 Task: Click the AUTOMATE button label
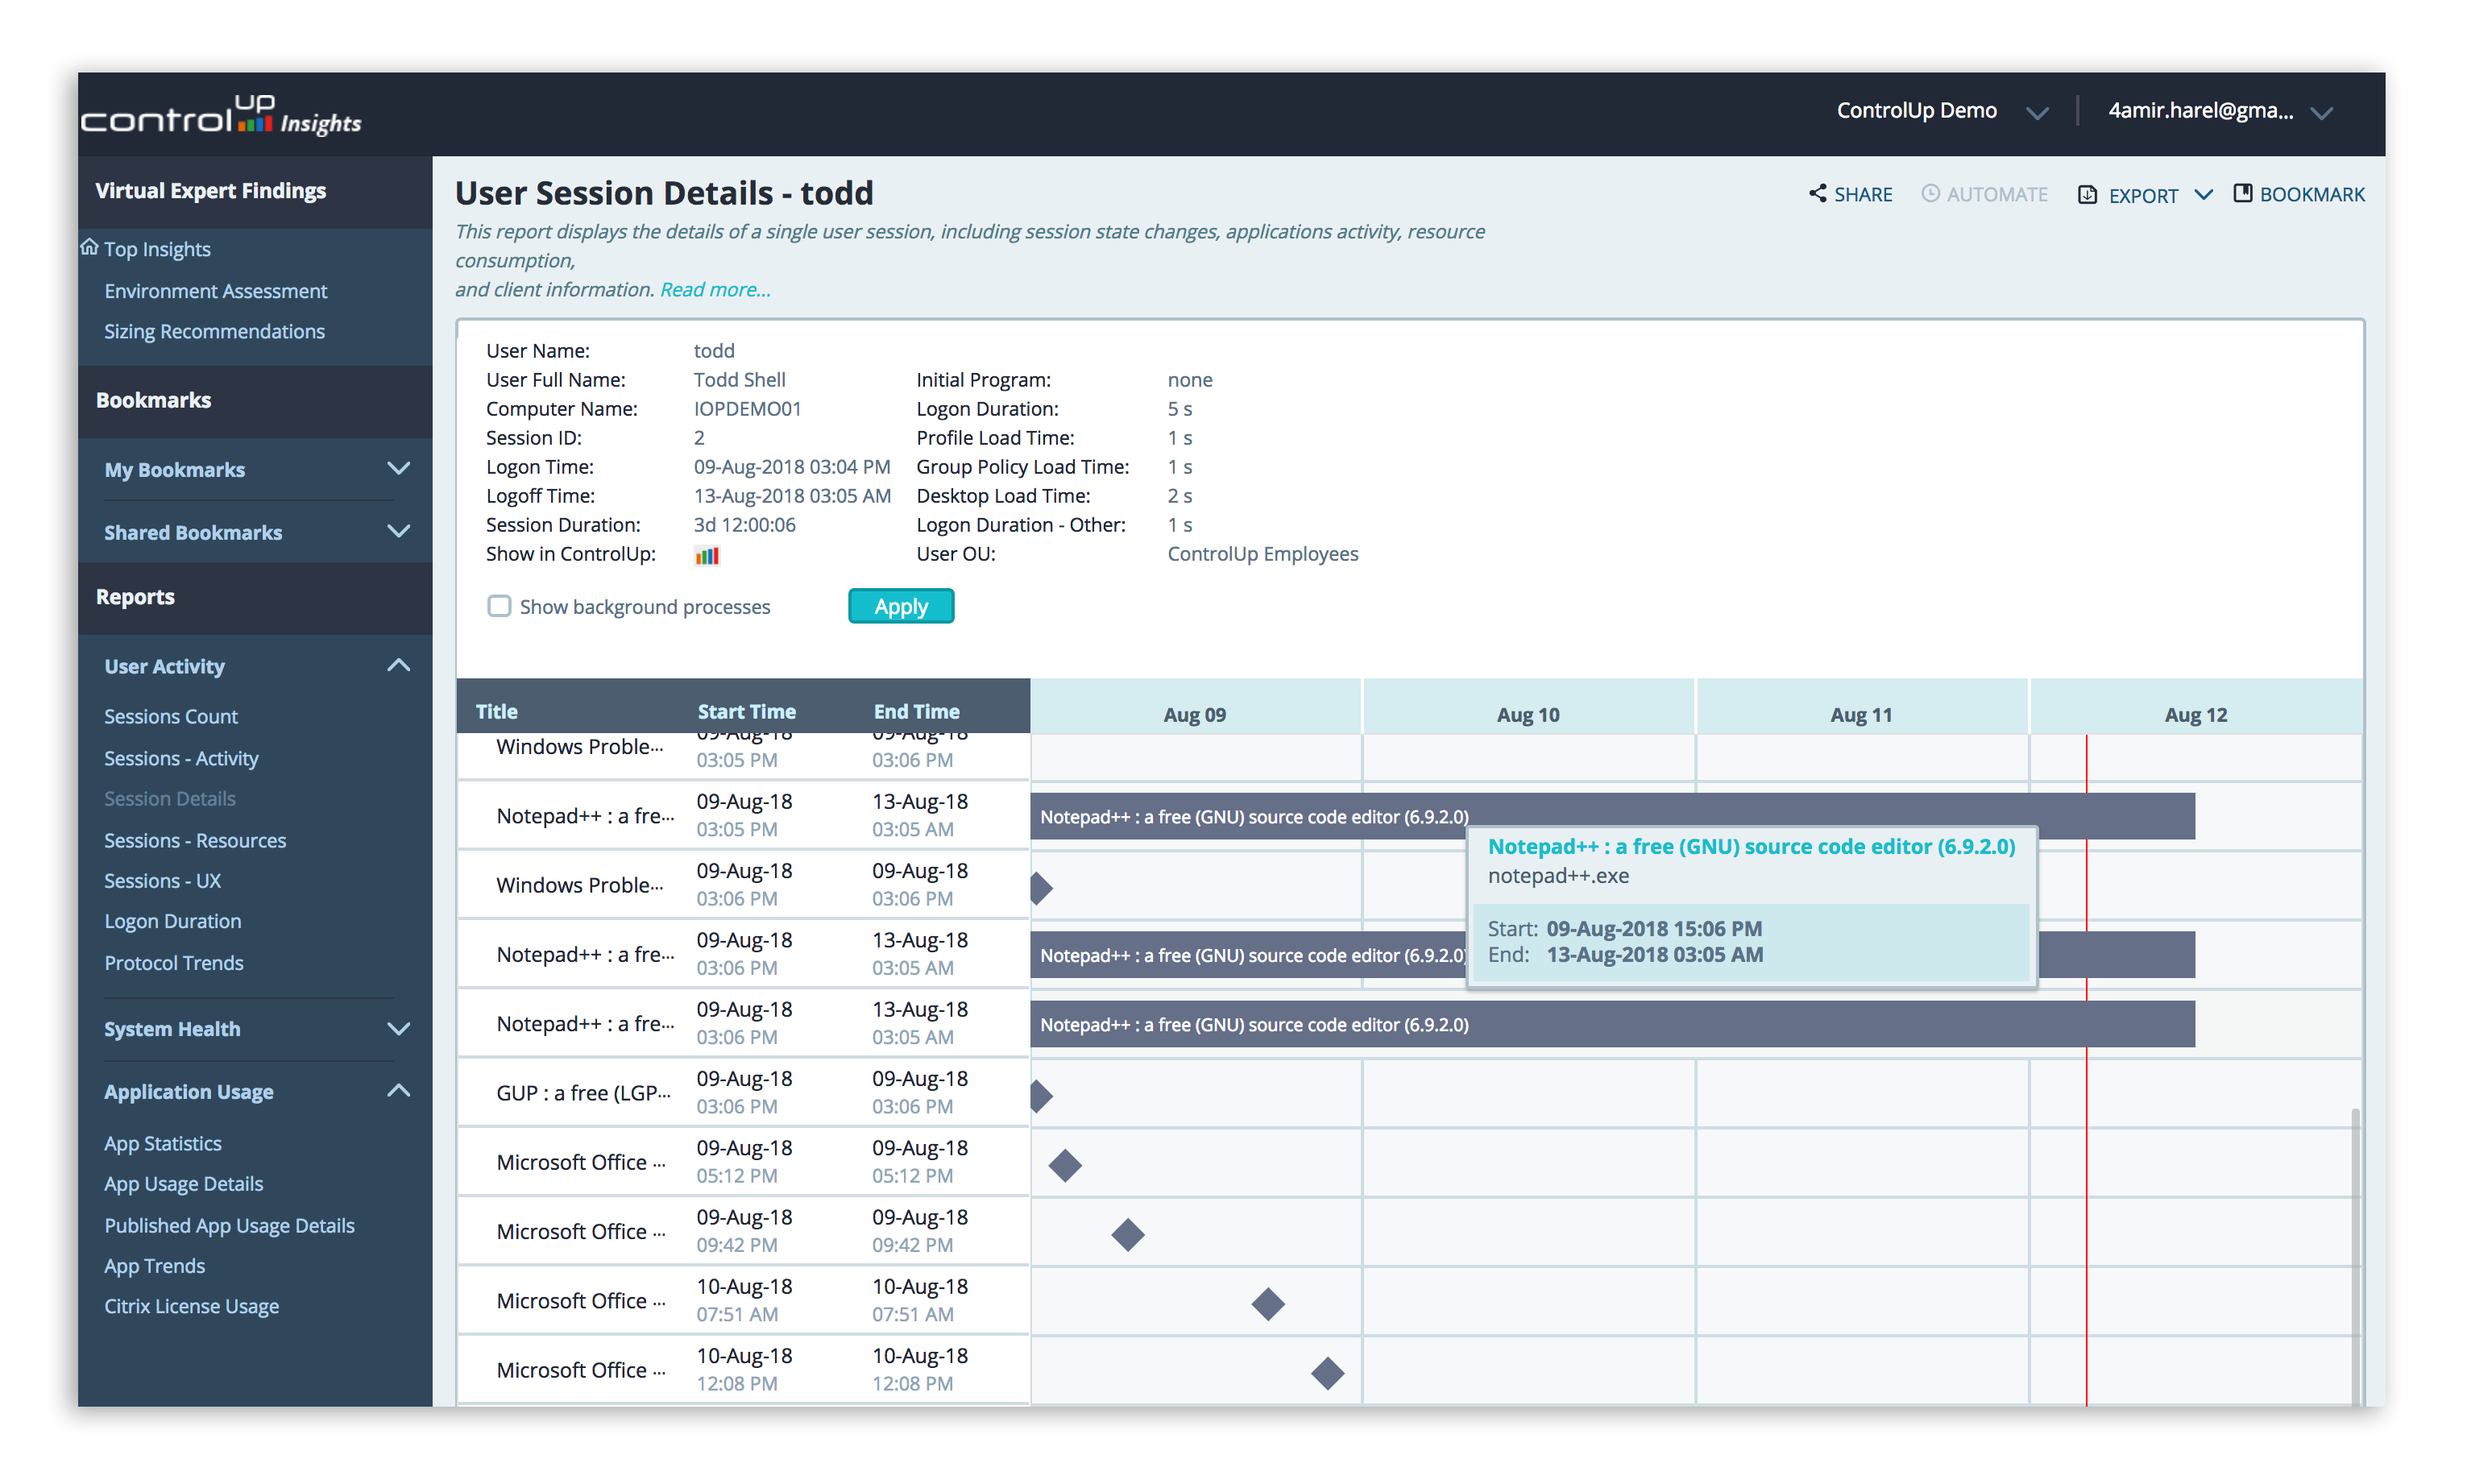[x=1996, y=195]
